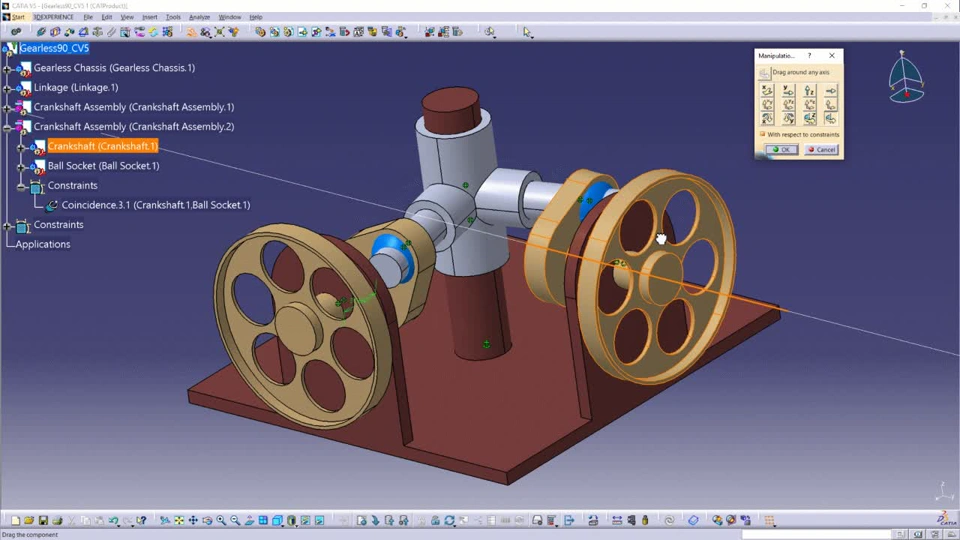Open the Help menu
Screen dimensions: 960x540
(x=255, y=17)
